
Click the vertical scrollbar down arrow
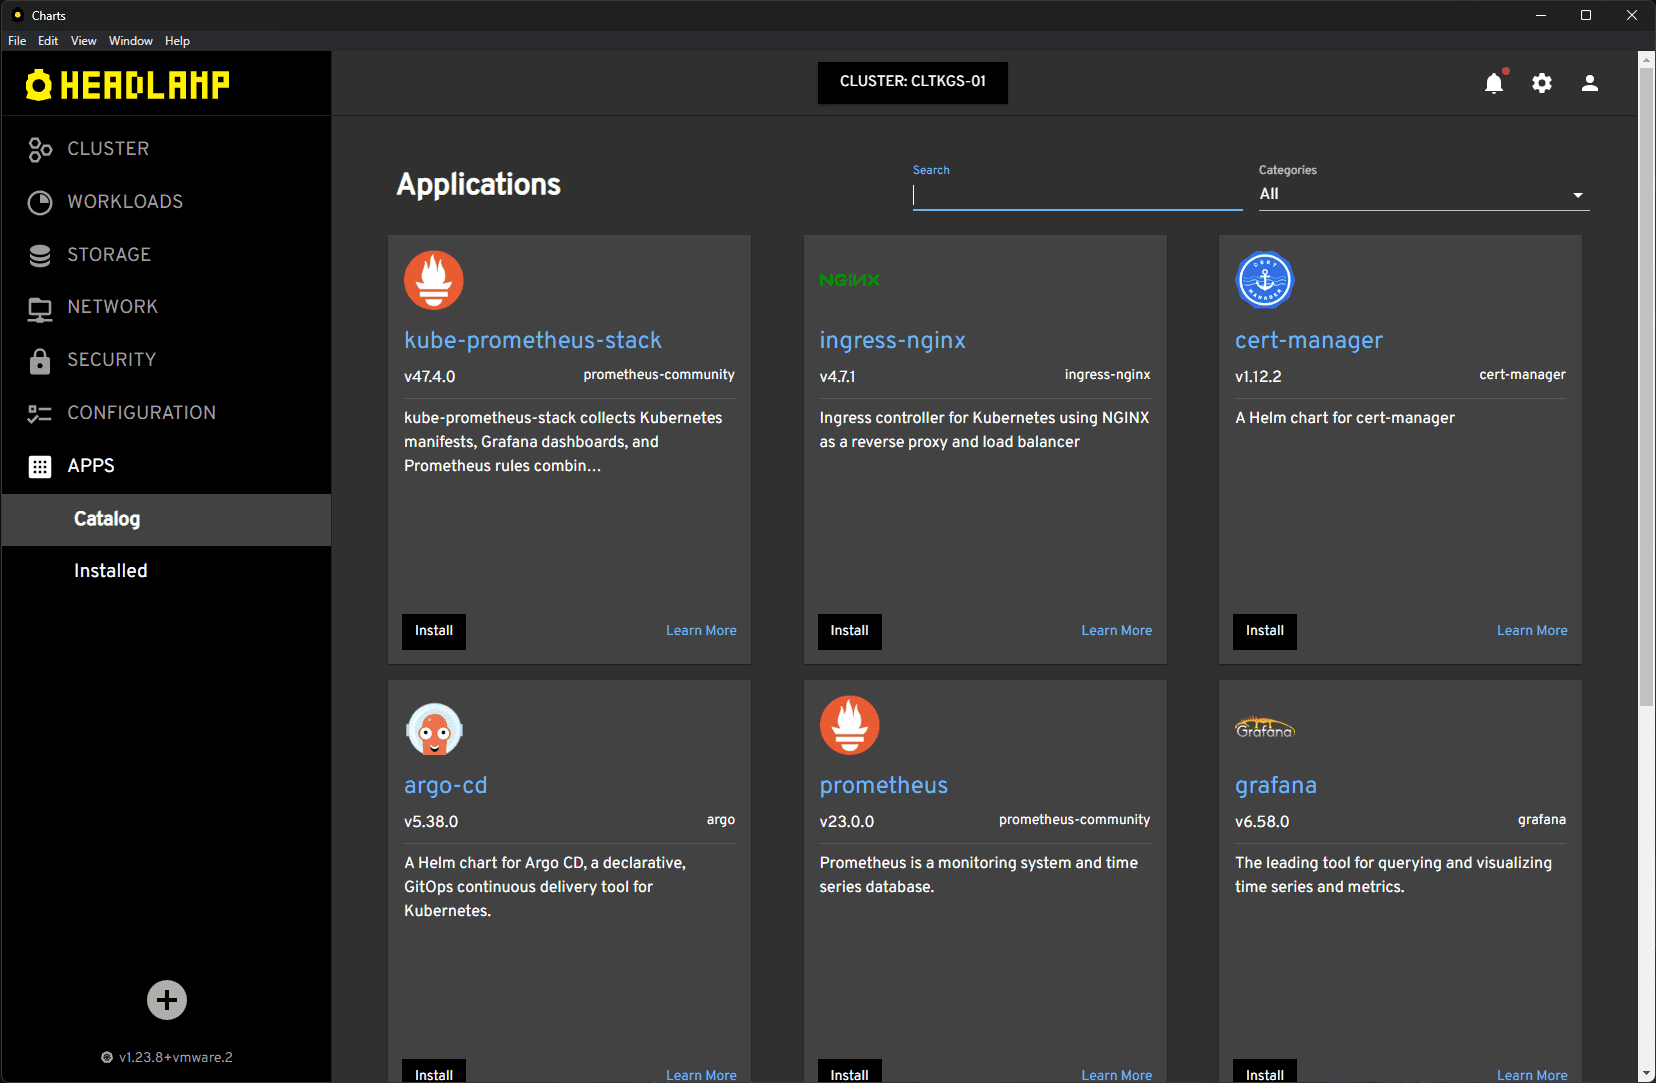(1646, 1073)
